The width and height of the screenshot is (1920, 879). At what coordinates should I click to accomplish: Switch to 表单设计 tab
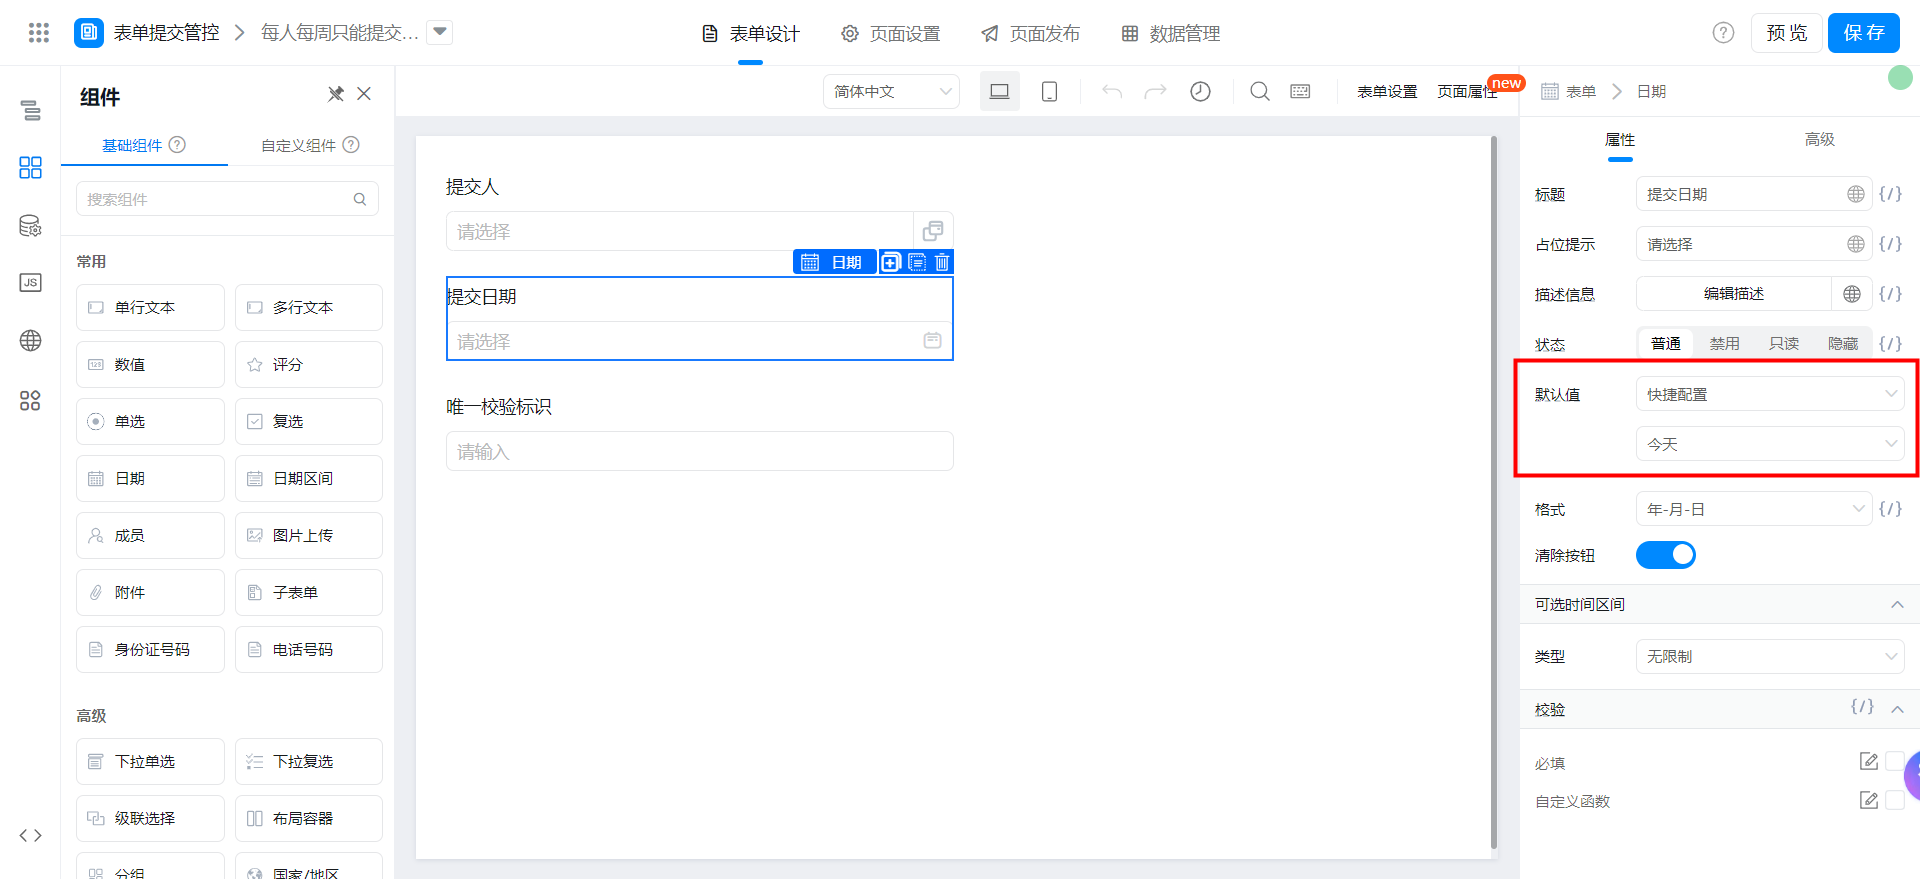(x=750, y=33)
